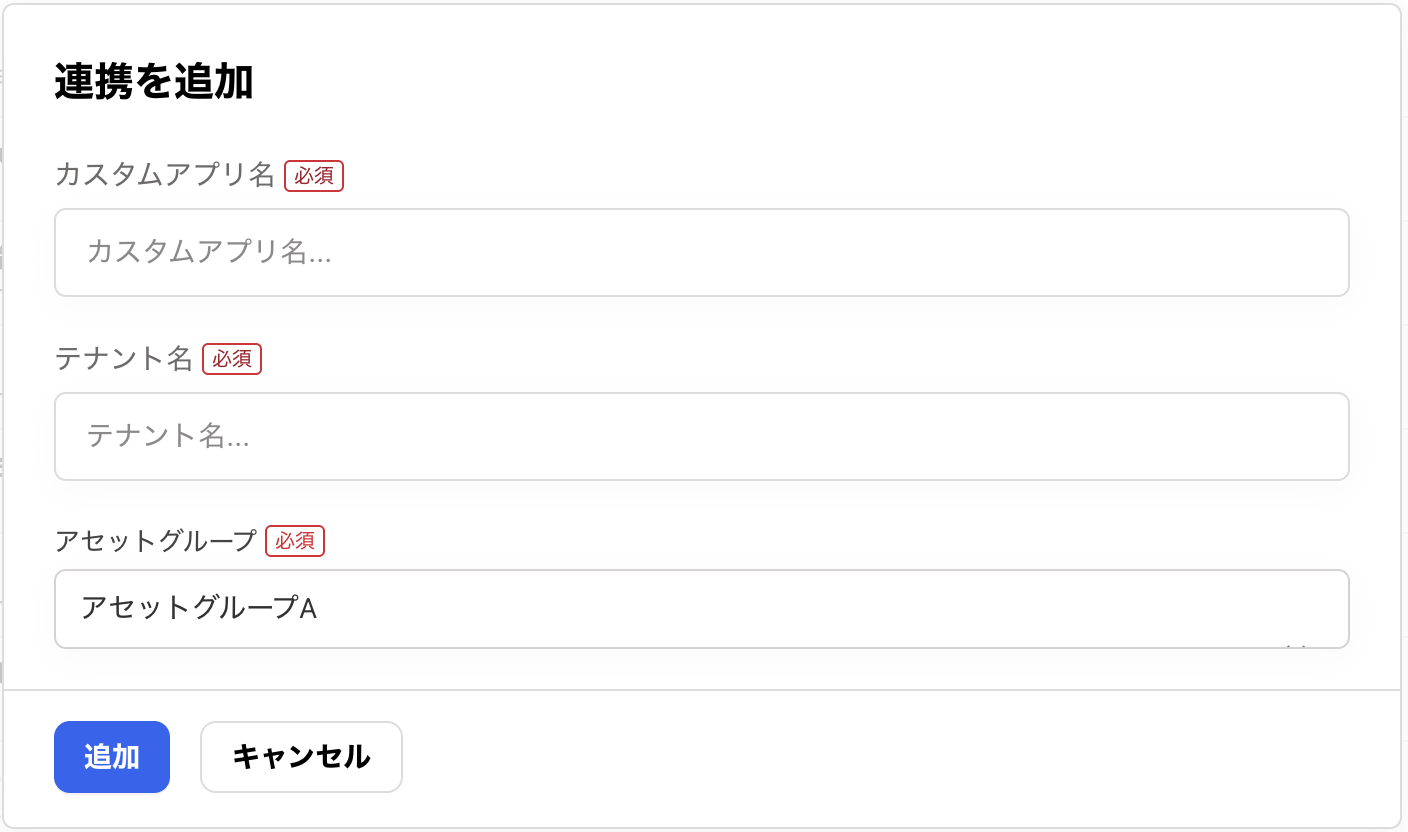This screenshot has width=1408, height=832.
Task: Click the キャンセル button
Action: [x=301, y=757]
